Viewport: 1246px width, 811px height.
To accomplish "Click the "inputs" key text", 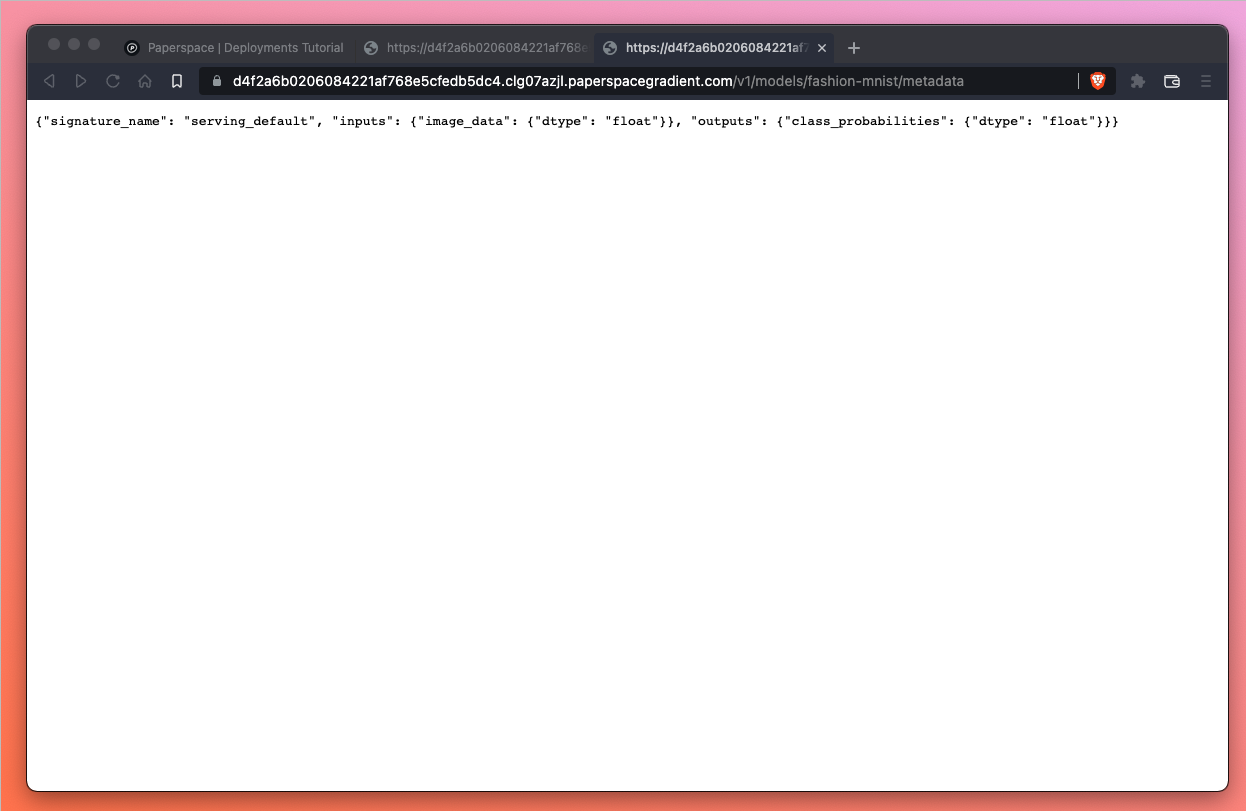I will (x=363, y=121).
